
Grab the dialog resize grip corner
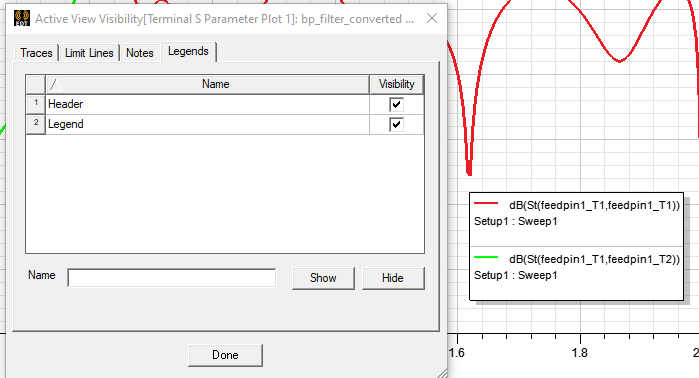tap(441, 373)
